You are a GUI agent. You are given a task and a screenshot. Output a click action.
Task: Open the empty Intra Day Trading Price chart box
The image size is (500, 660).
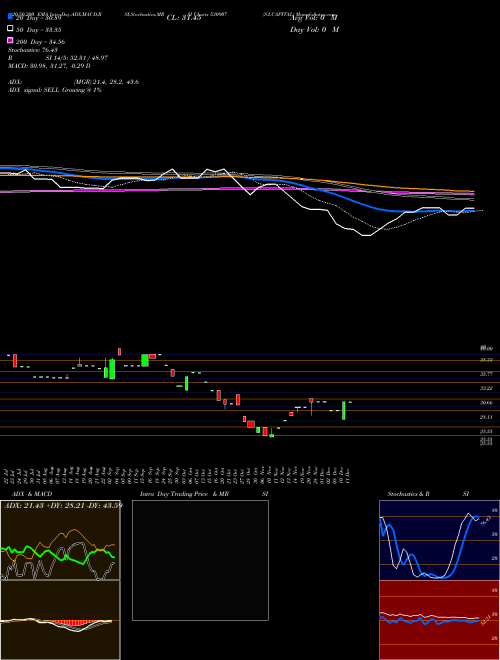pos(200,560)
